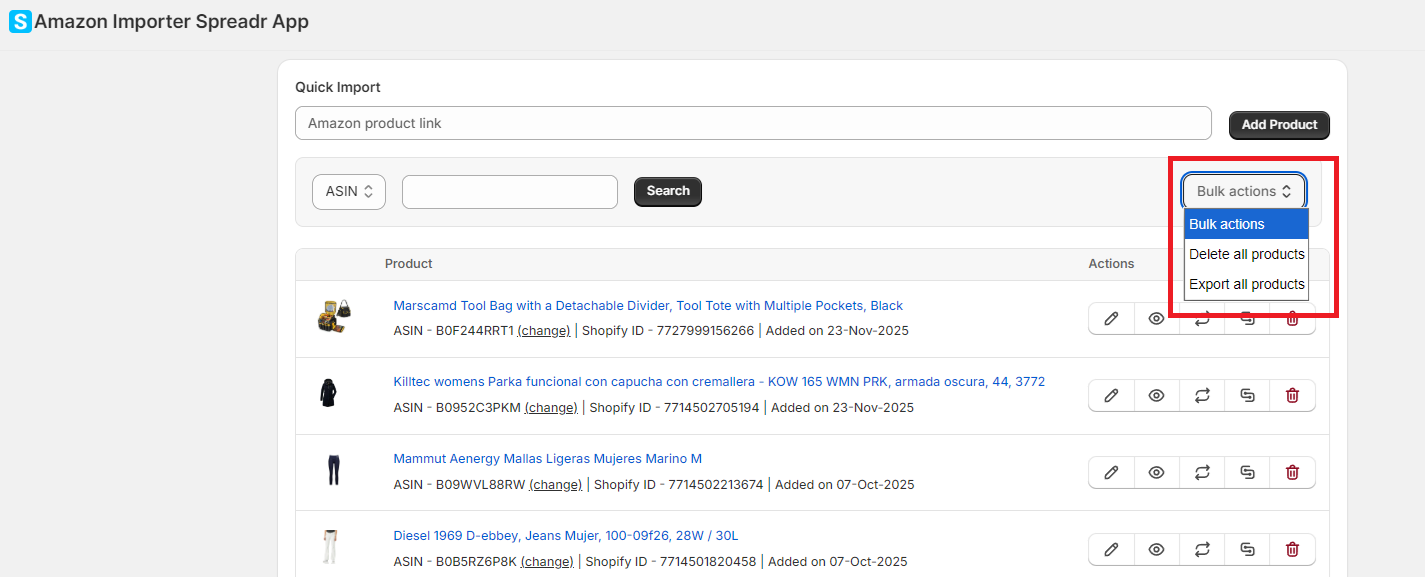The image size is (1425, 578).
Task: View the Diesel 1969 Jeans product
Action: 1157,549
